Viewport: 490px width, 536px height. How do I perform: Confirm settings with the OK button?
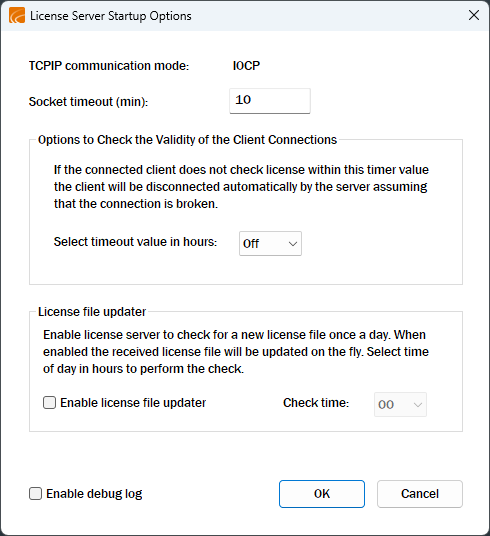[x=322, y=494]
